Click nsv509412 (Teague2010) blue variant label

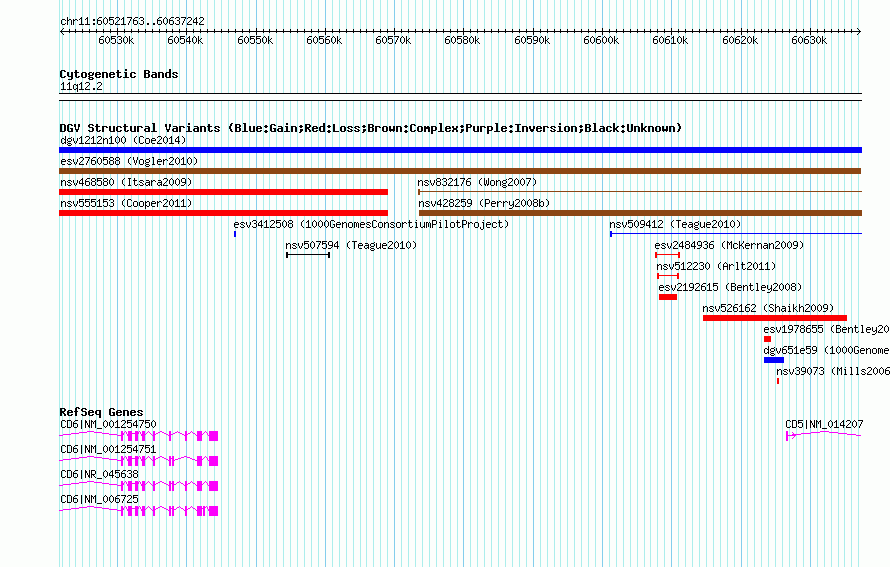(675, 224)
